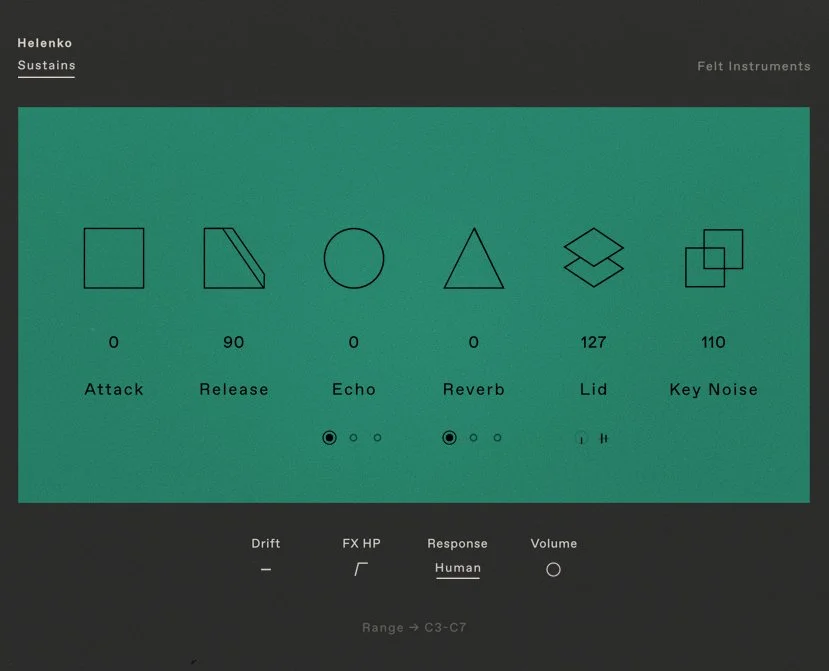Click the Key Noise value 110
The width and height of the screenshot is (829, 671).
point(713,342)
